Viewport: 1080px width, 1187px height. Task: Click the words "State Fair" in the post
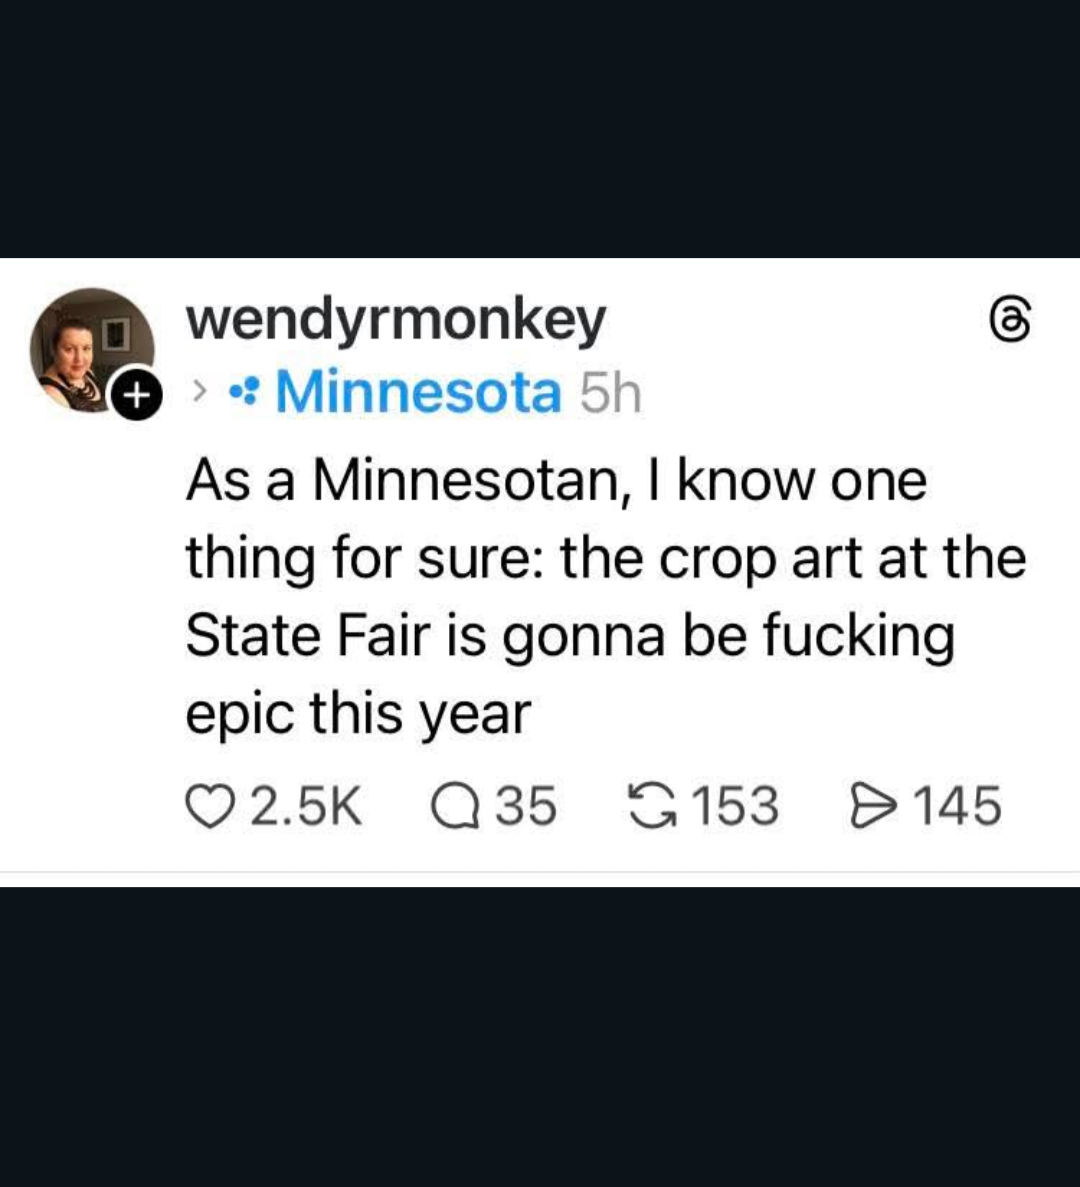coord(308,636)
